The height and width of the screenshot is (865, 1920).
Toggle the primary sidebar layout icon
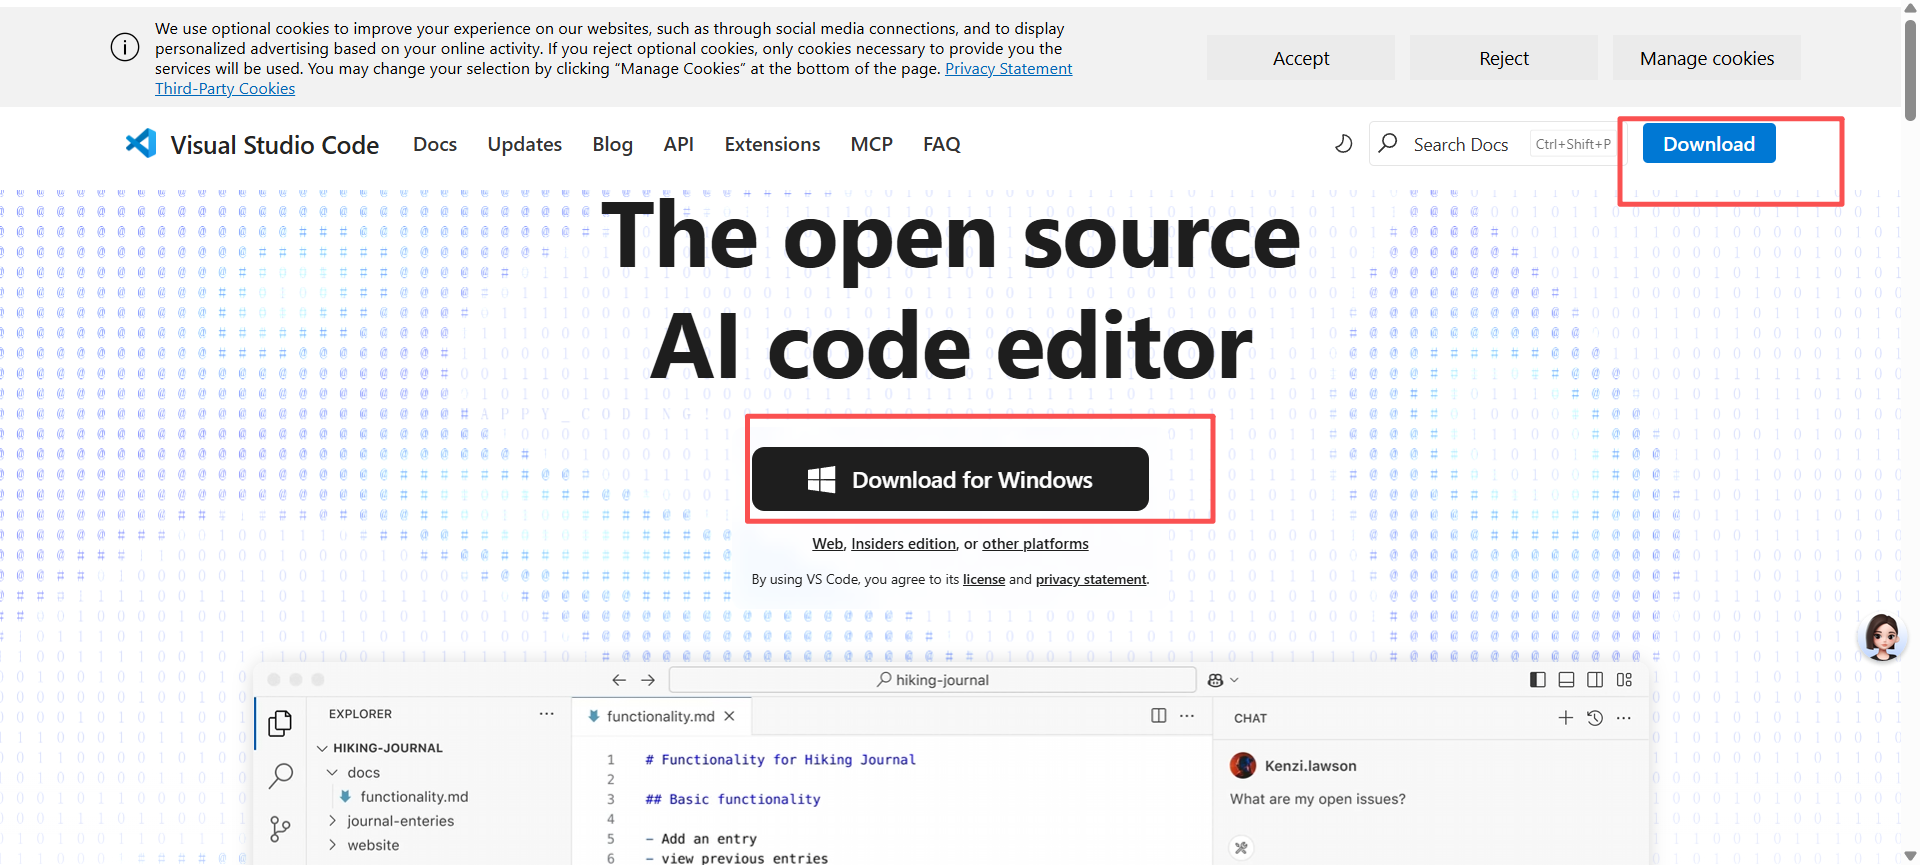coord(1538,680)
